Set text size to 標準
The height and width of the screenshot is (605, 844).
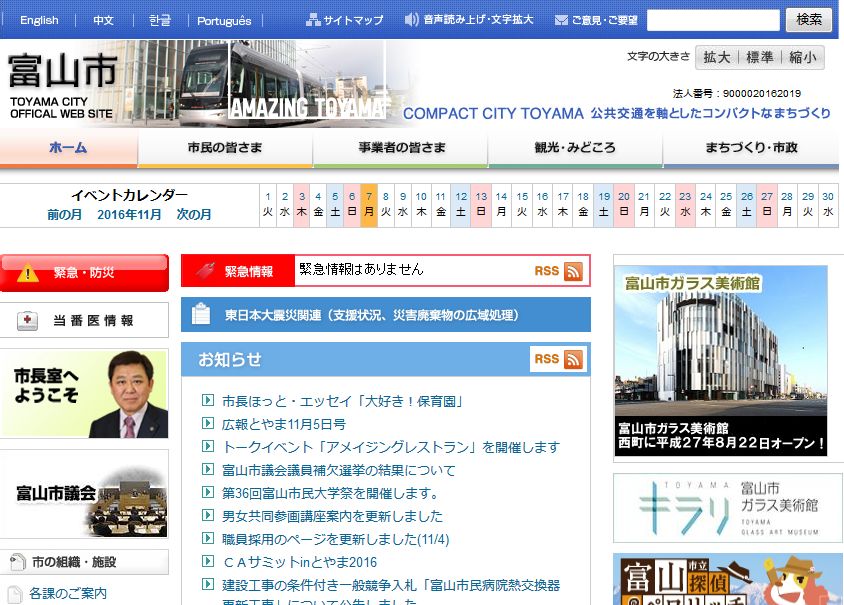point(760,58)
